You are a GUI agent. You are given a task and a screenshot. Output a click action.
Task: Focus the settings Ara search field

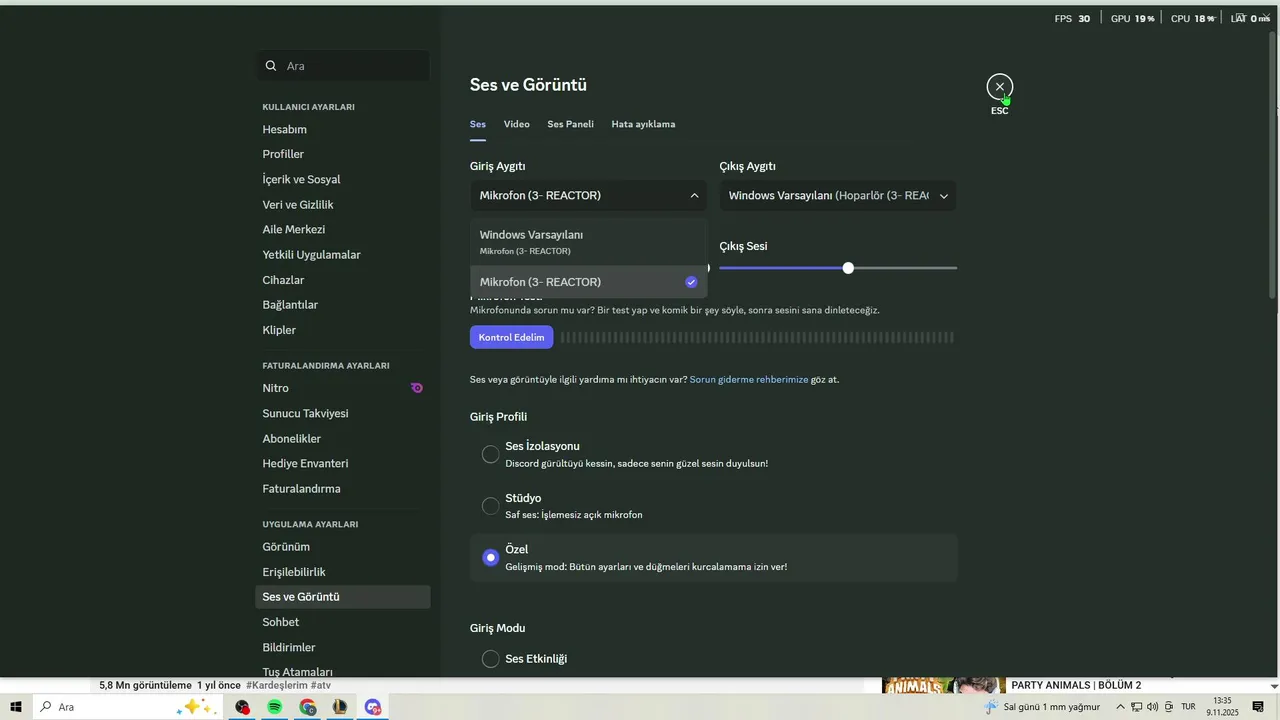(x=343, y=66)
